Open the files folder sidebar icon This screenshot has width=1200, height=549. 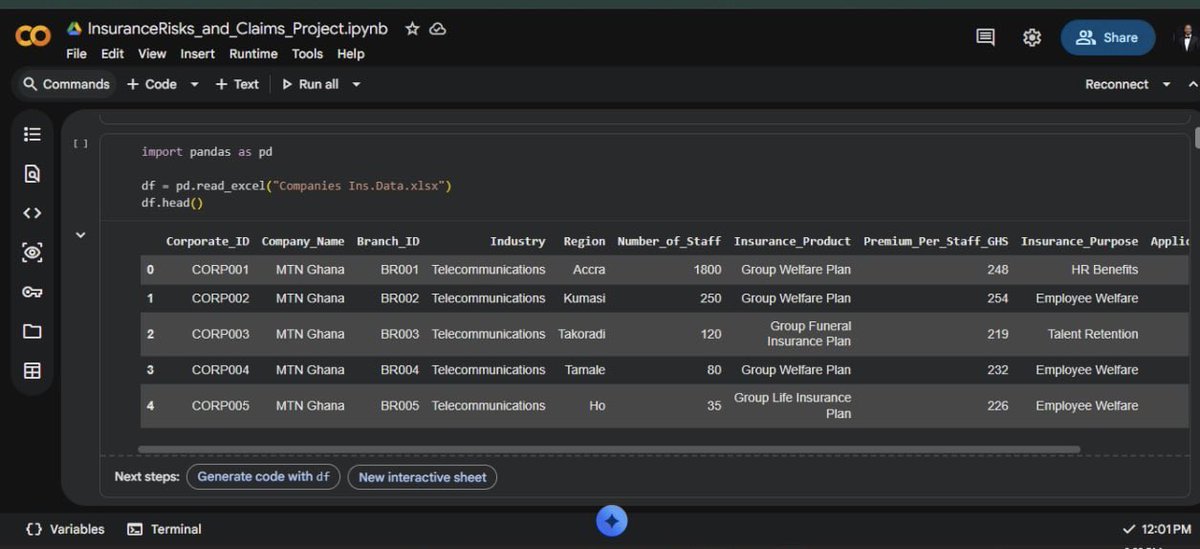pos(32,331)
